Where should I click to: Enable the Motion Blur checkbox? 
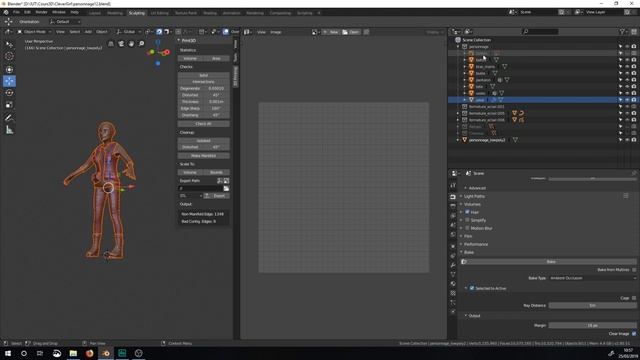(467, 228)
